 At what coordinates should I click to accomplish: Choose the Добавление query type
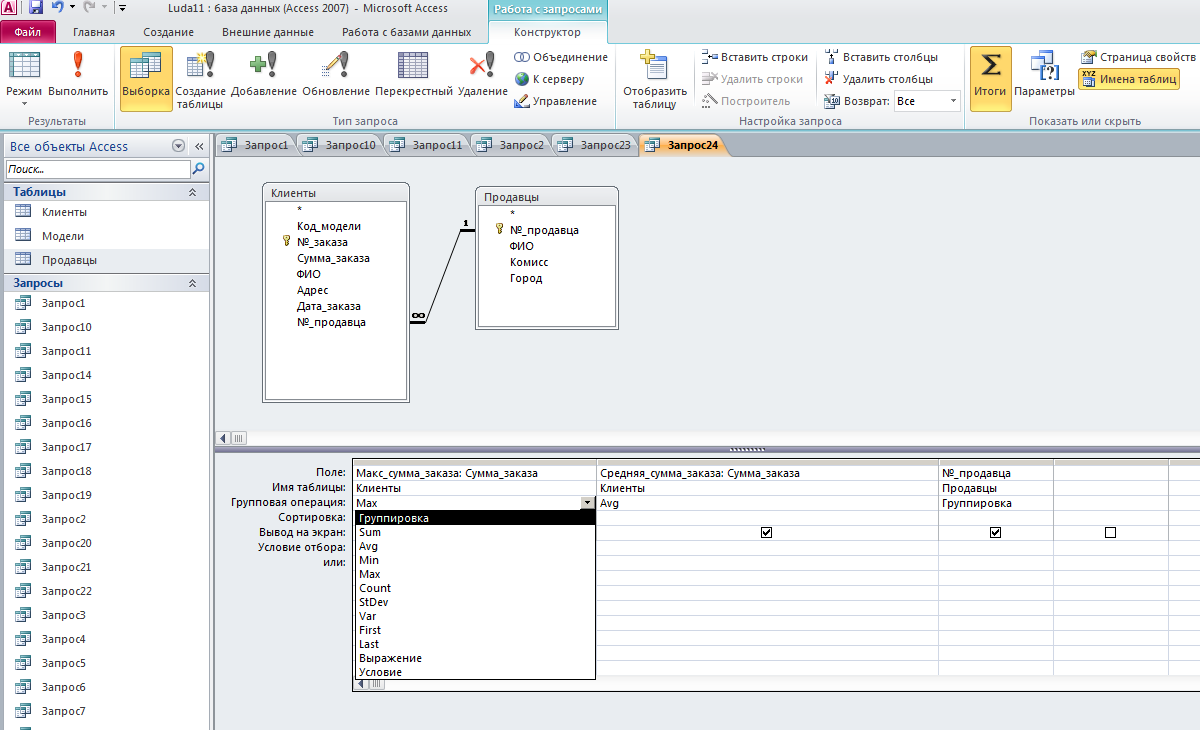pyautogui.click(x=264, y=75)
